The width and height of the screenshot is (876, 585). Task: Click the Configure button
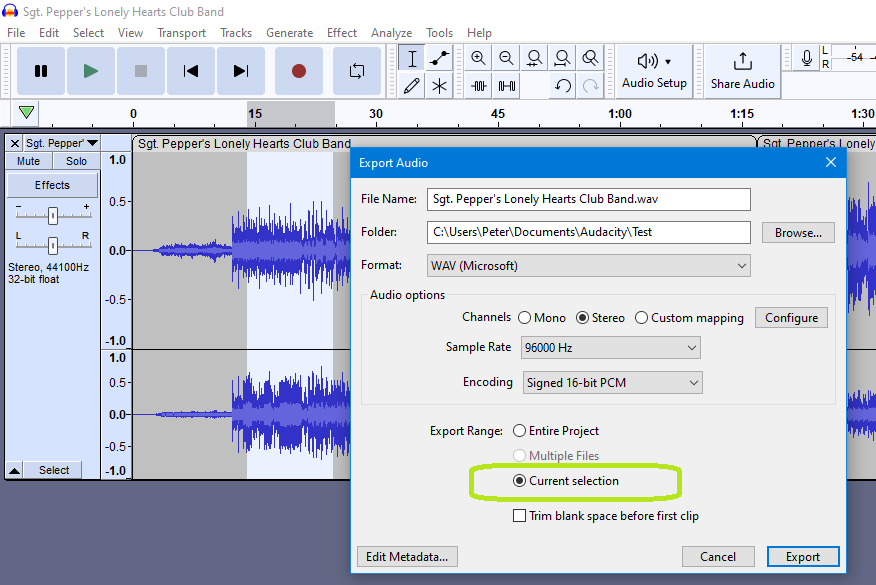[x=792, y=318]
